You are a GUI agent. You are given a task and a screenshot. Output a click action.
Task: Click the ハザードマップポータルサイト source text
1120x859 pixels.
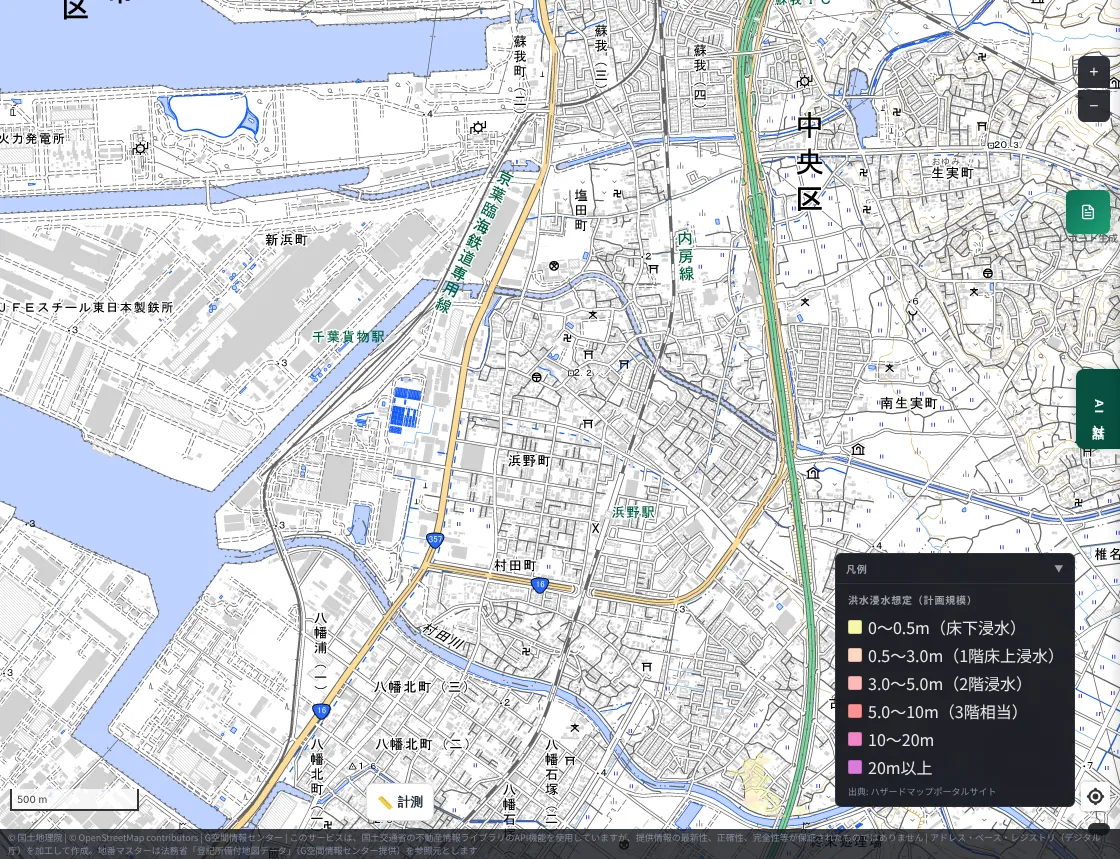click(933, 792)
